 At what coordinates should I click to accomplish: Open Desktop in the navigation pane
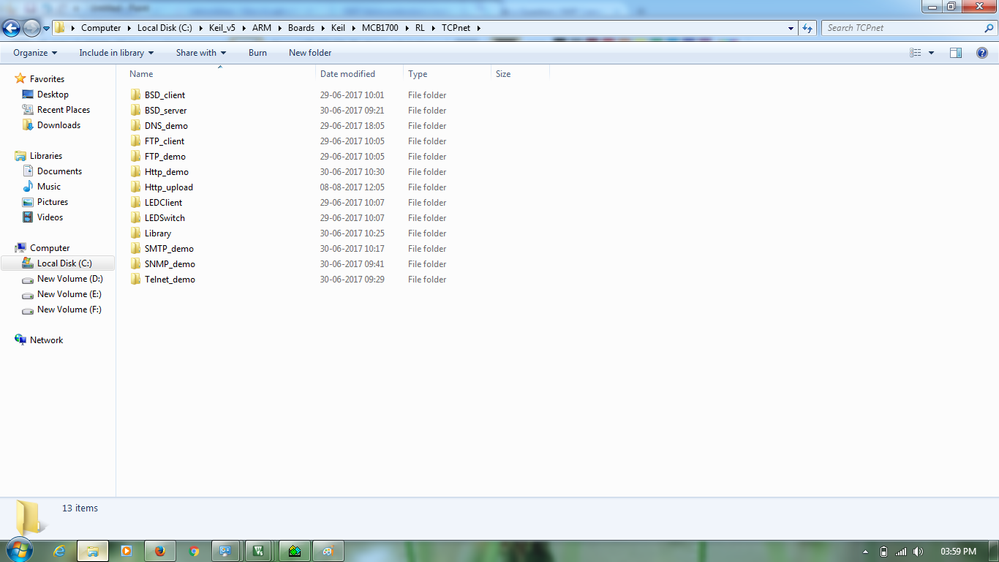pos(52,94)
